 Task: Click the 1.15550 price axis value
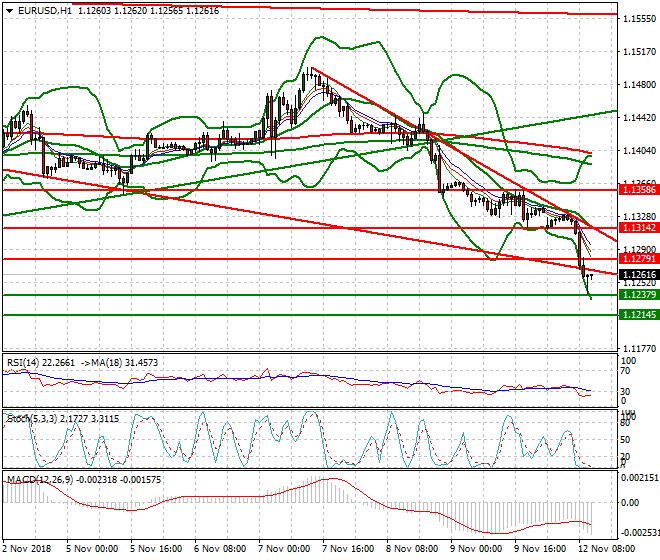point(639,19)
